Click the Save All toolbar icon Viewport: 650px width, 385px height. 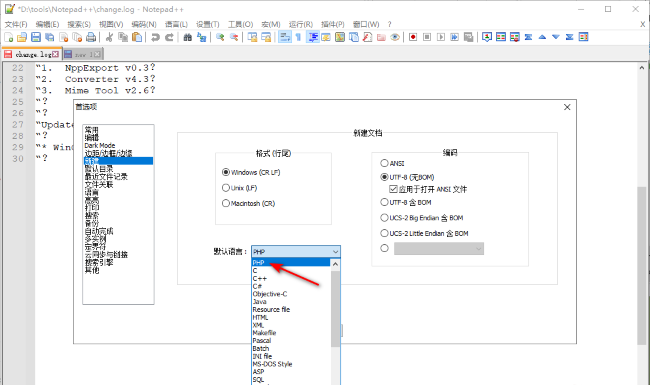click(x=50, y=37)
